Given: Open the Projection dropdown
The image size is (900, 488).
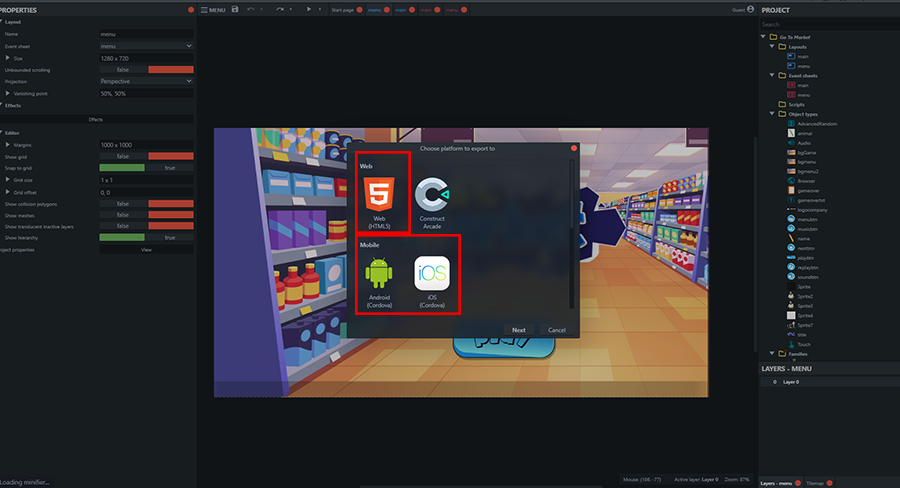Looking at the screenshot, I should pos(146,81).
